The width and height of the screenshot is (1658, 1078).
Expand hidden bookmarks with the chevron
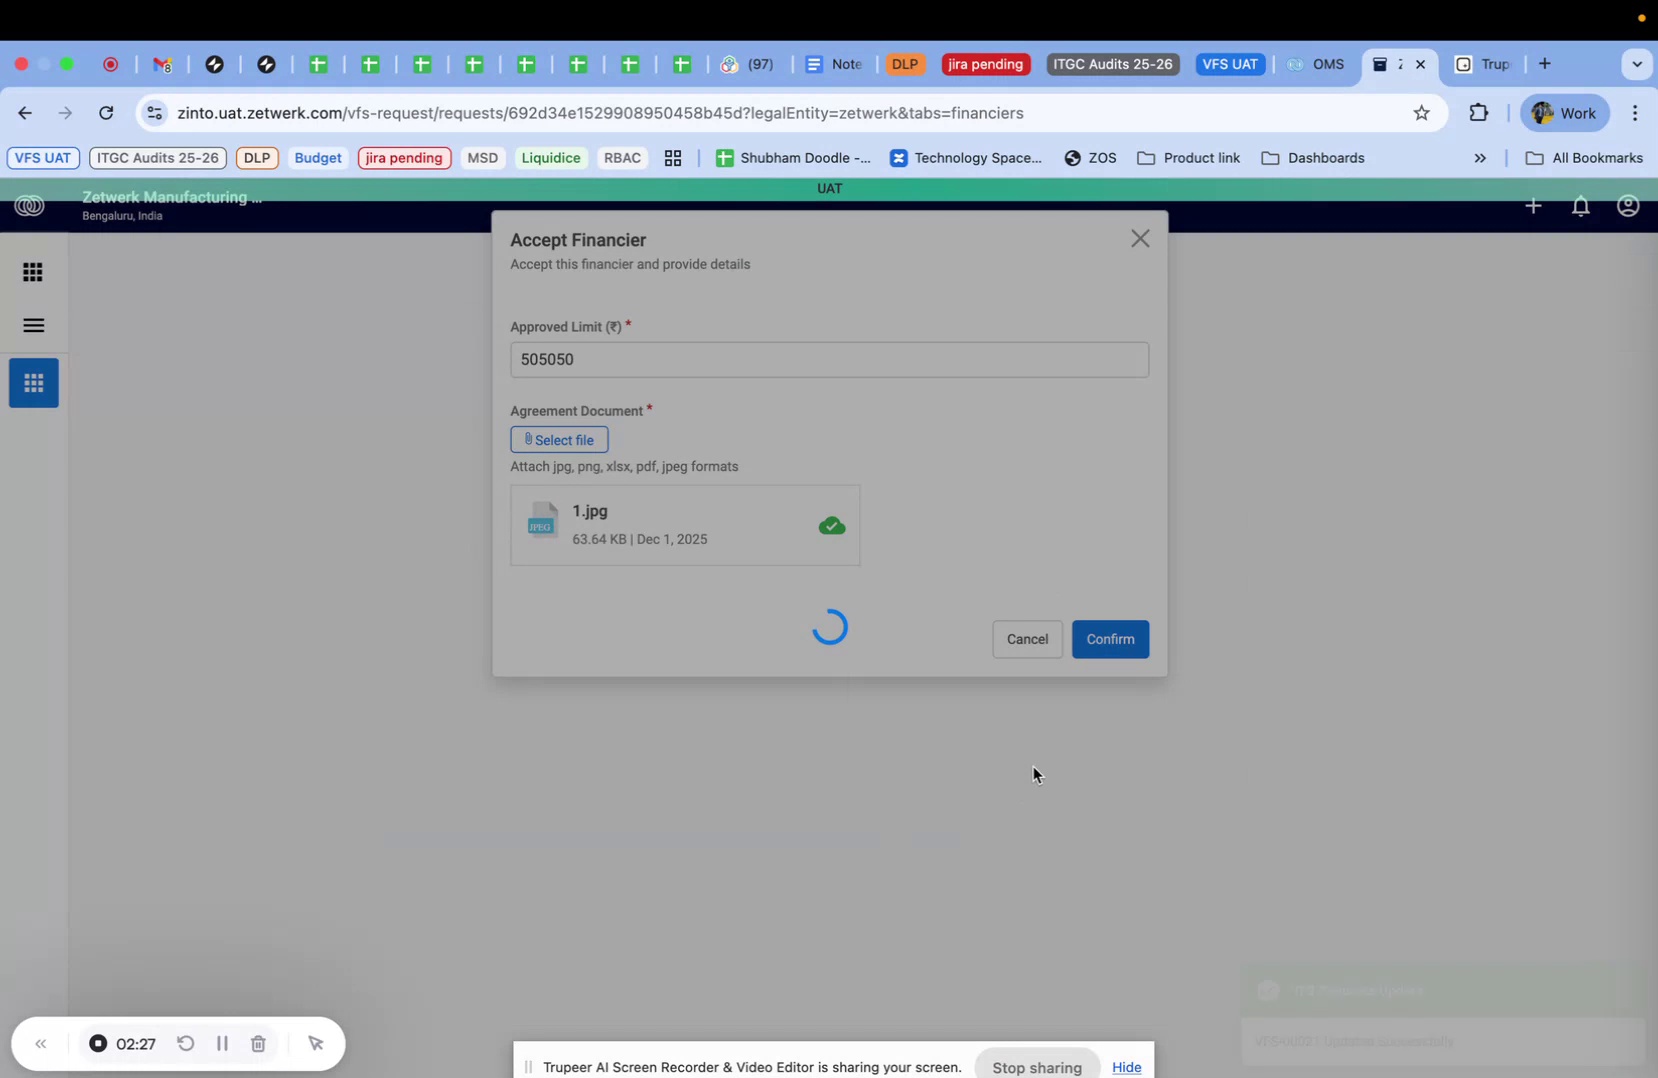pyautogui.click(x=1480, y=158)
